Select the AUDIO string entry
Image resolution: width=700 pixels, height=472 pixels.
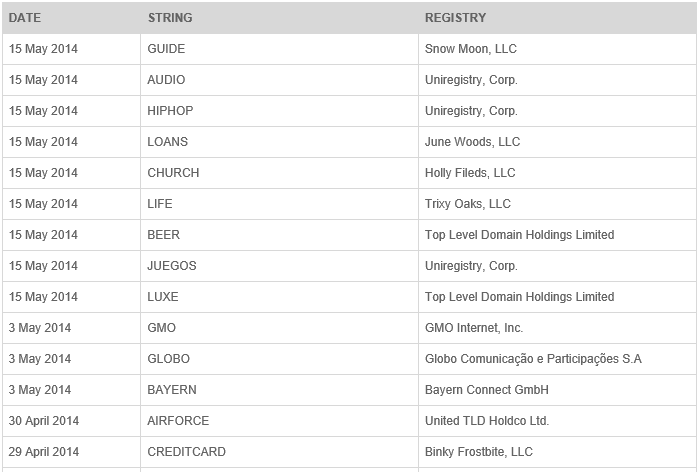point(166,79)
